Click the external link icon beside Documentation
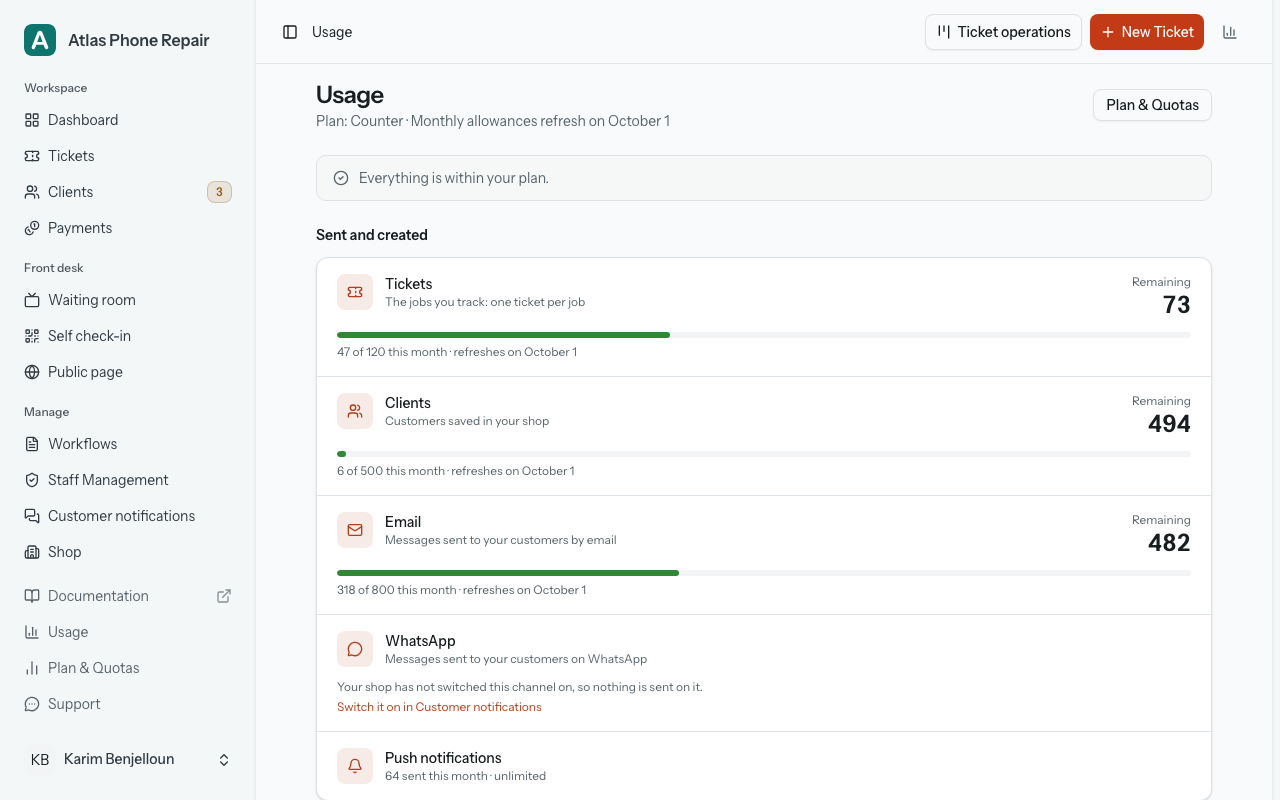 click(x=224, y=596)
